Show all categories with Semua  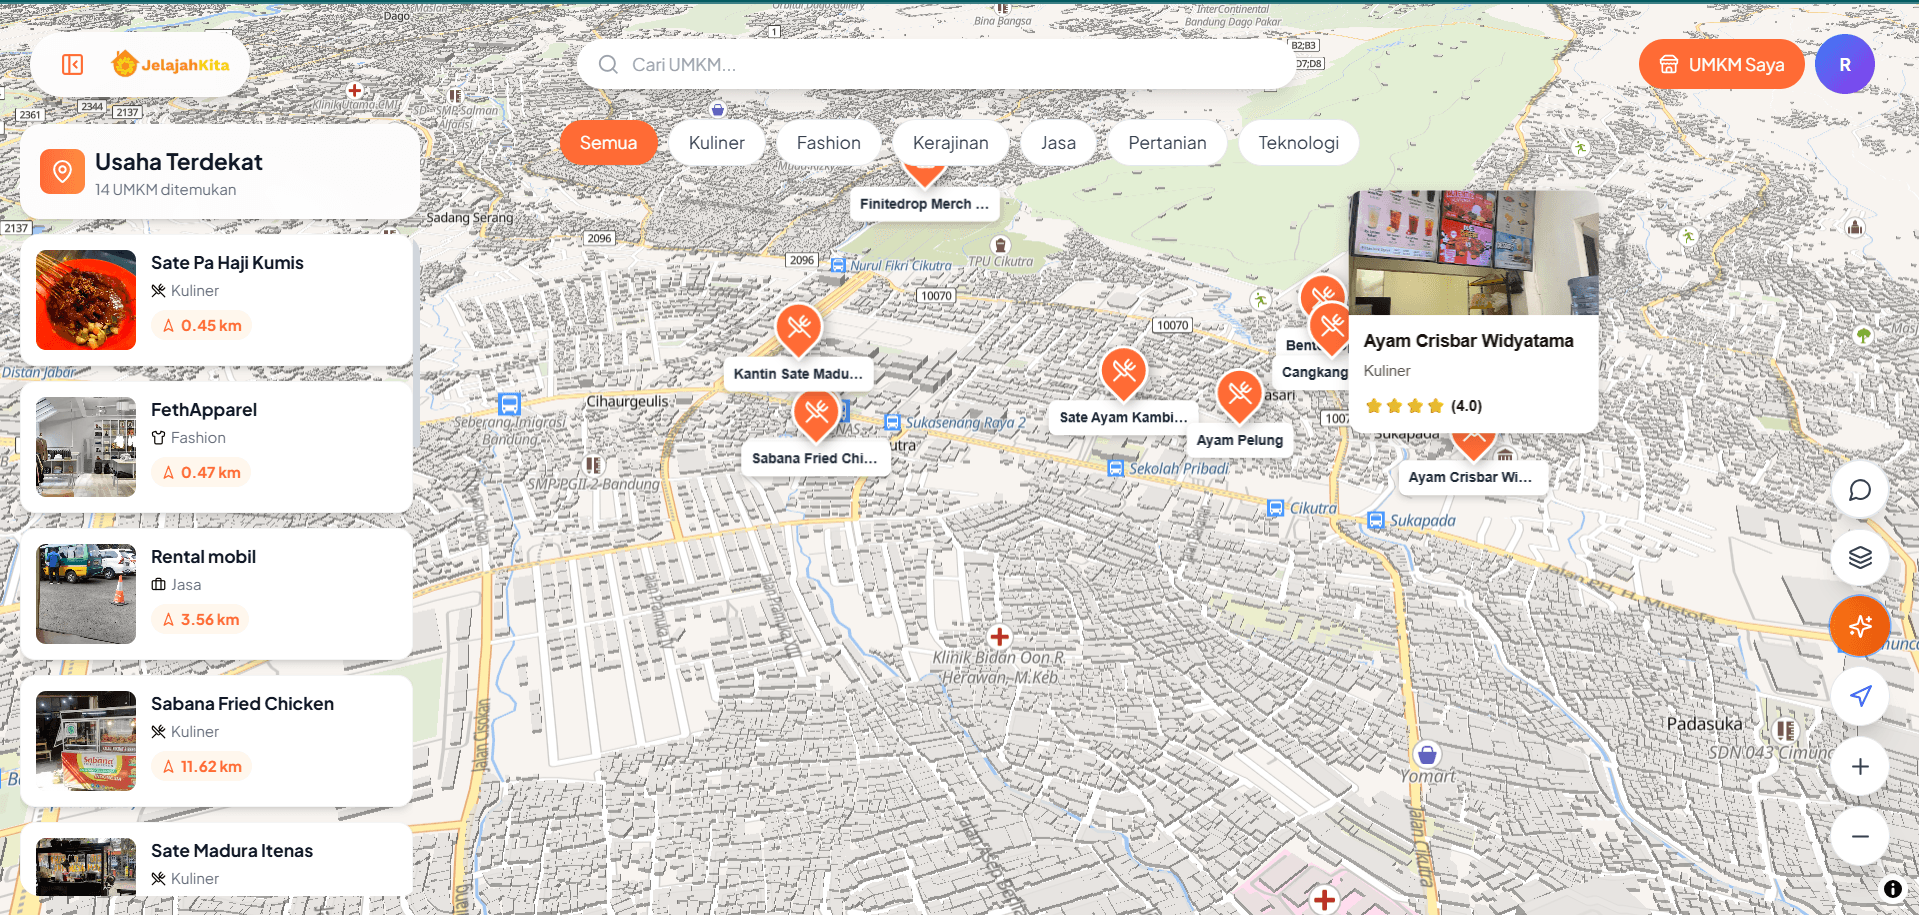608,143
